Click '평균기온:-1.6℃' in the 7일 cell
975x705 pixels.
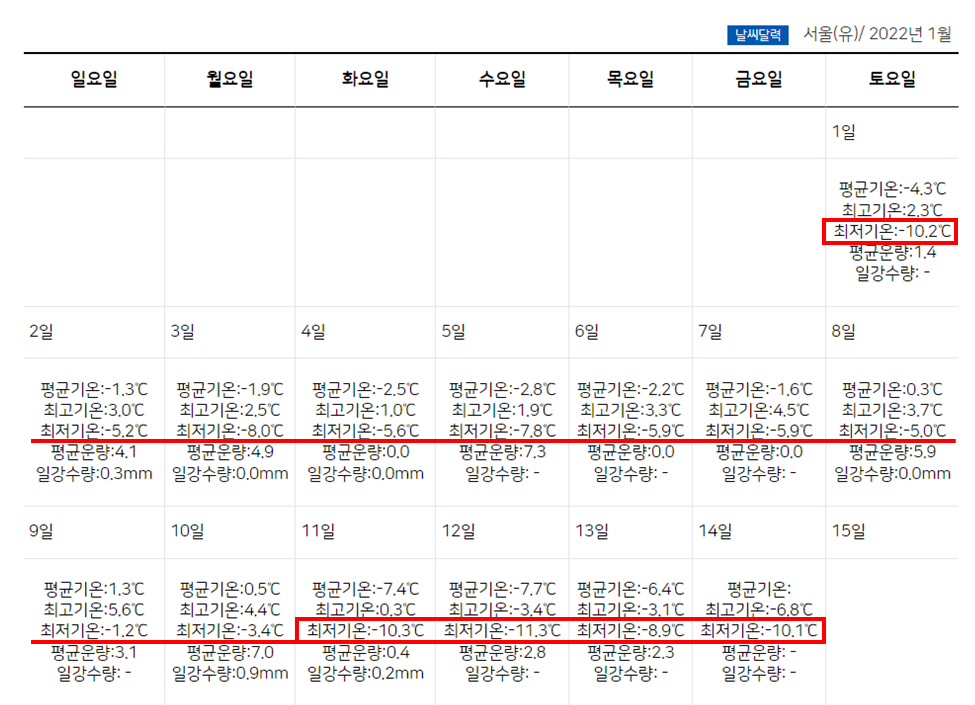759,390
